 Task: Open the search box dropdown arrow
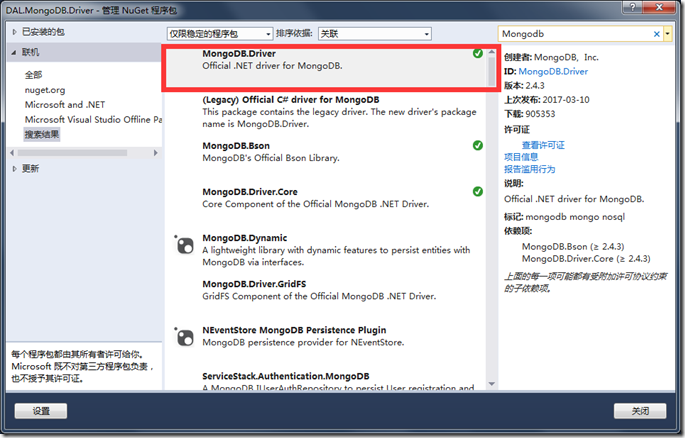point(668,34)
